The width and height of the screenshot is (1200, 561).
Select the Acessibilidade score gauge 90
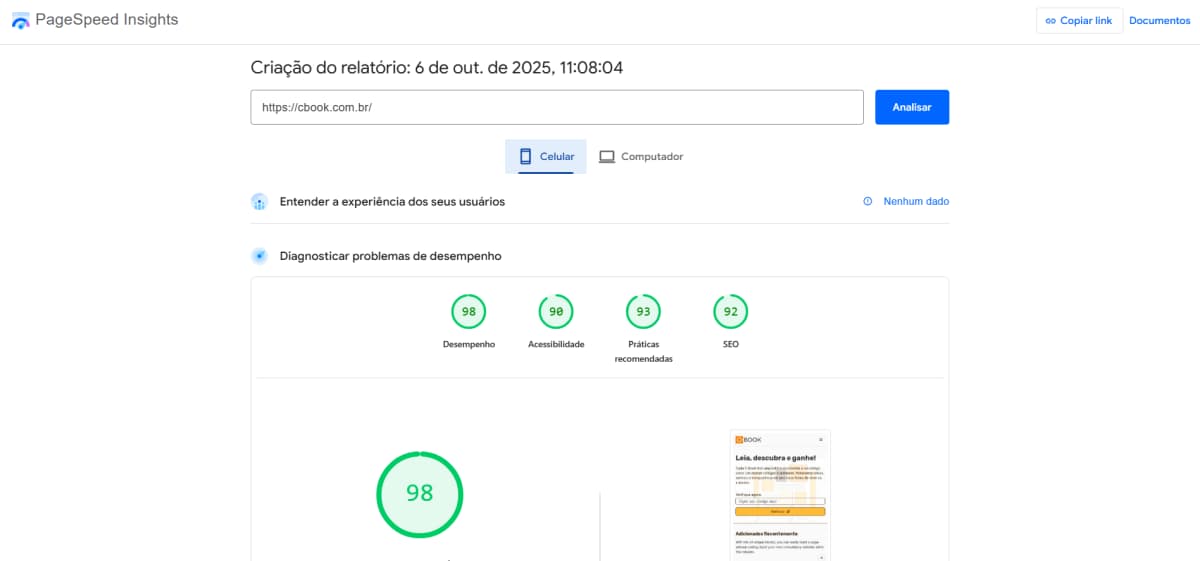coord(556,312)
